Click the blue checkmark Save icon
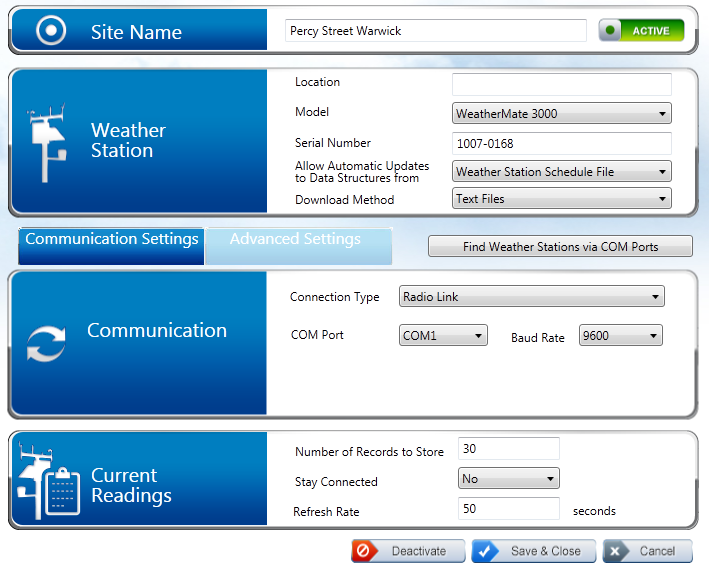709x574 pixels. click(x=487, y=551)
